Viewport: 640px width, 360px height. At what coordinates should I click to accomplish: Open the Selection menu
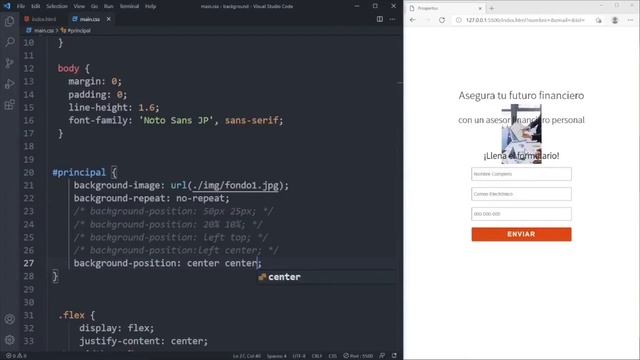(57, 6)
